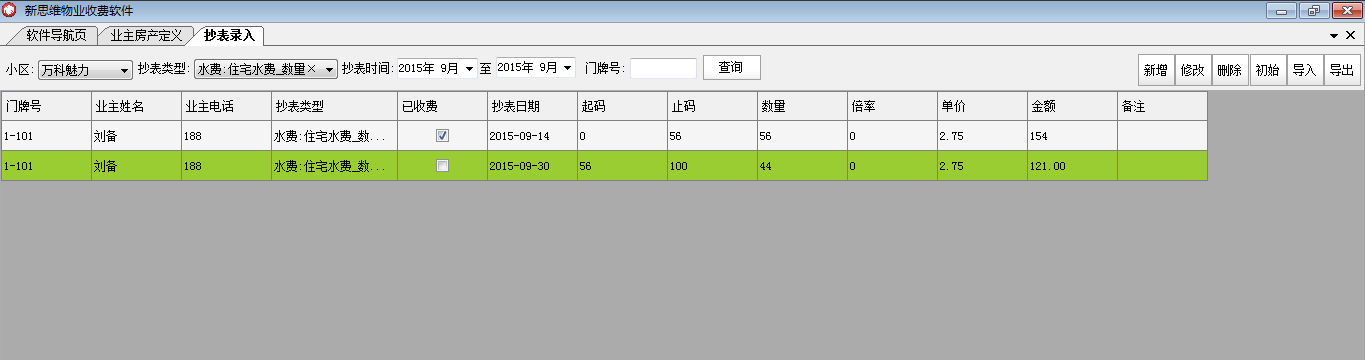Viewport: 1365px width, 360px height.
Task: Click the 删除 button
Action: (1230, 70)
